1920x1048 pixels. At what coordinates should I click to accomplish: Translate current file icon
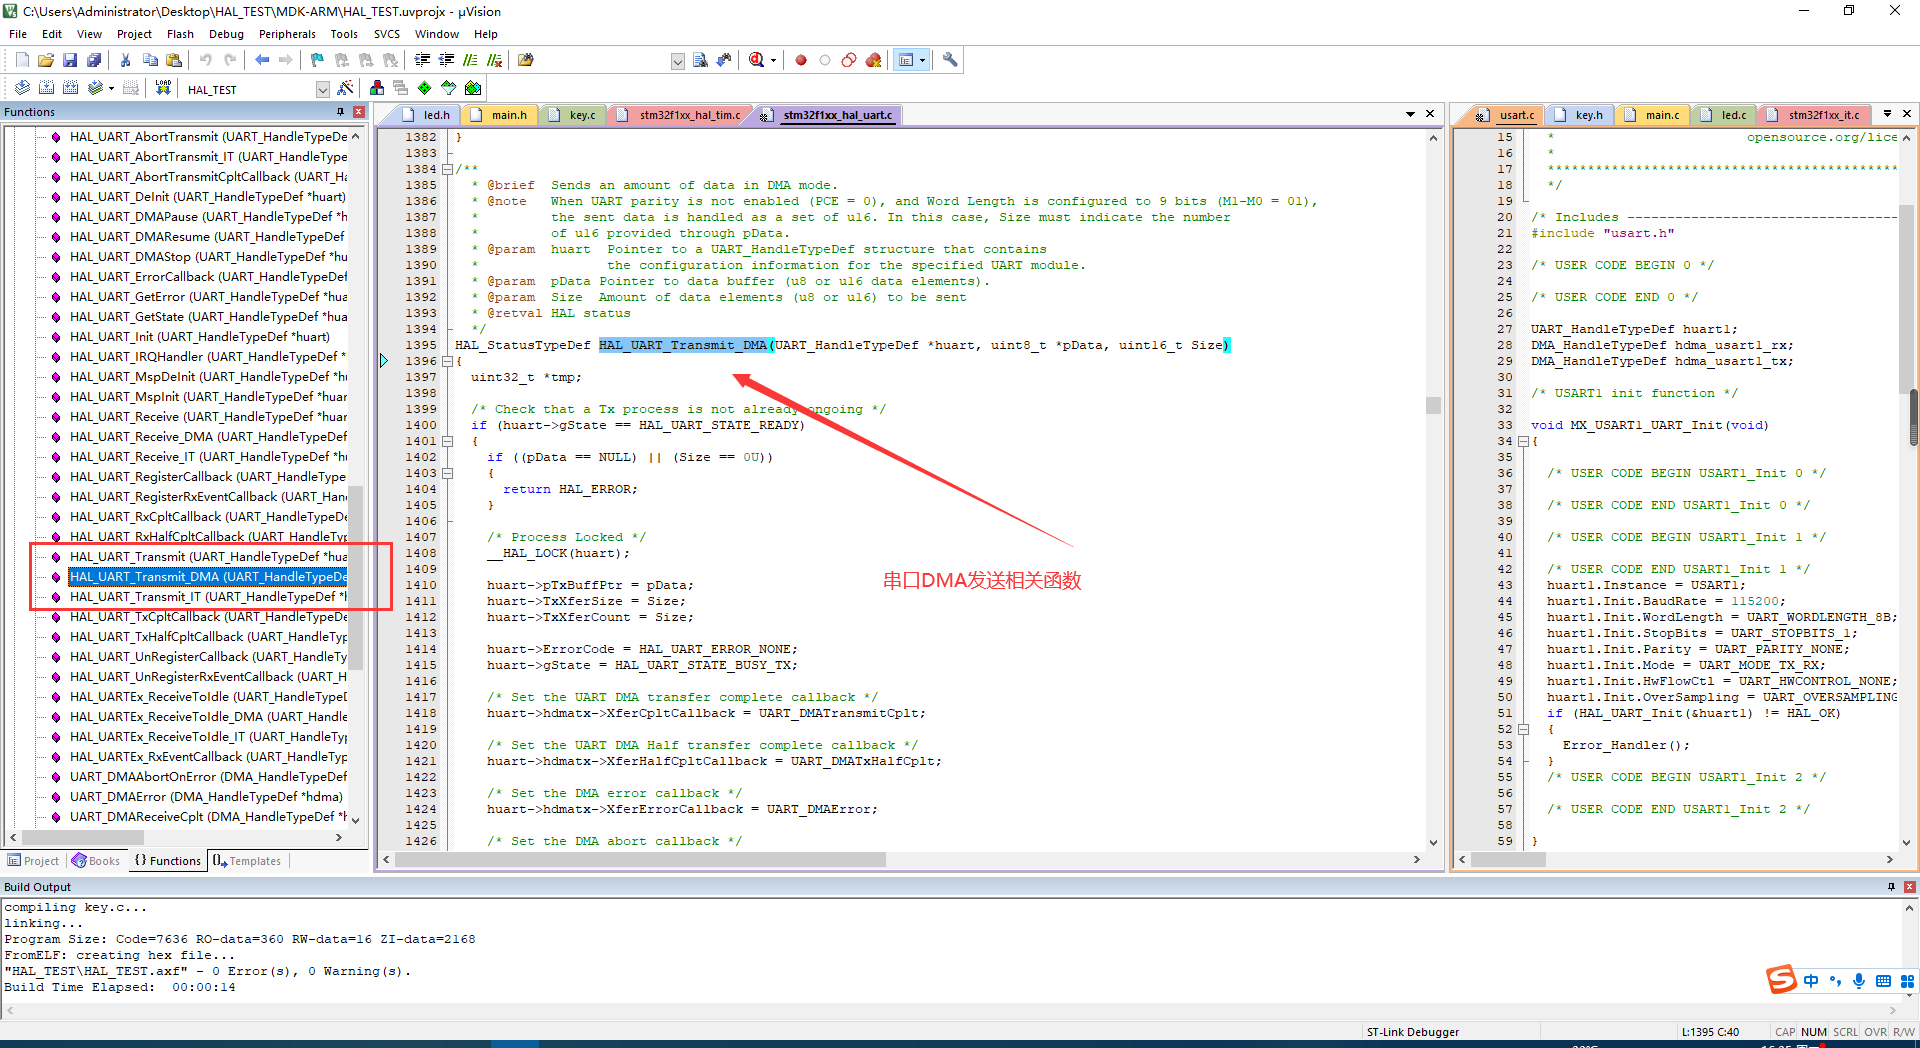[x=22, y=88]
